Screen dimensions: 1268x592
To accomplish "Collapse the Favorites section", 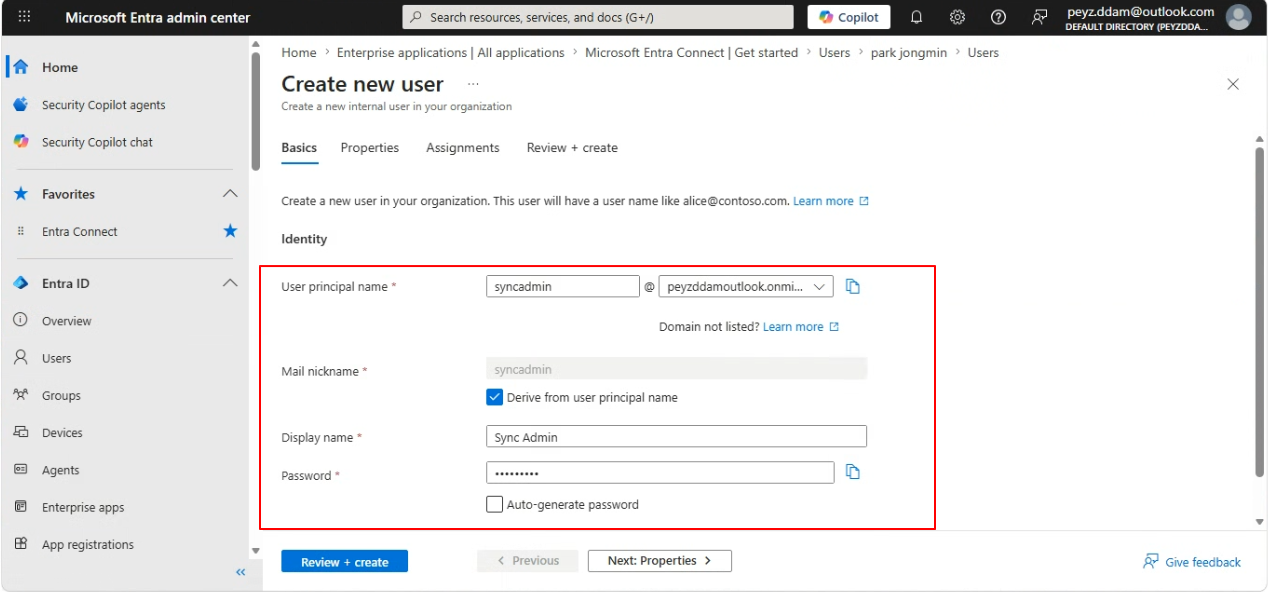I will click(230, 194).
